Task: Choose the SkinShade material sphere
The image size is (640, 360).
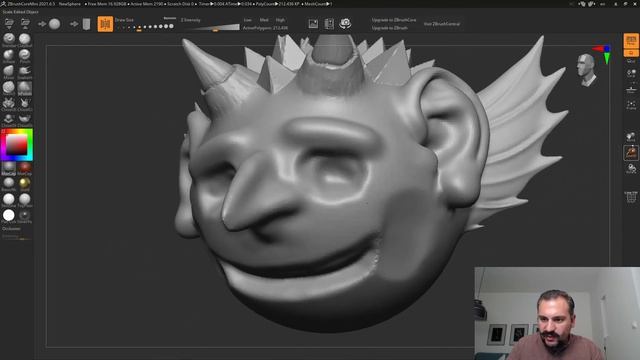Action: (9, 199)
